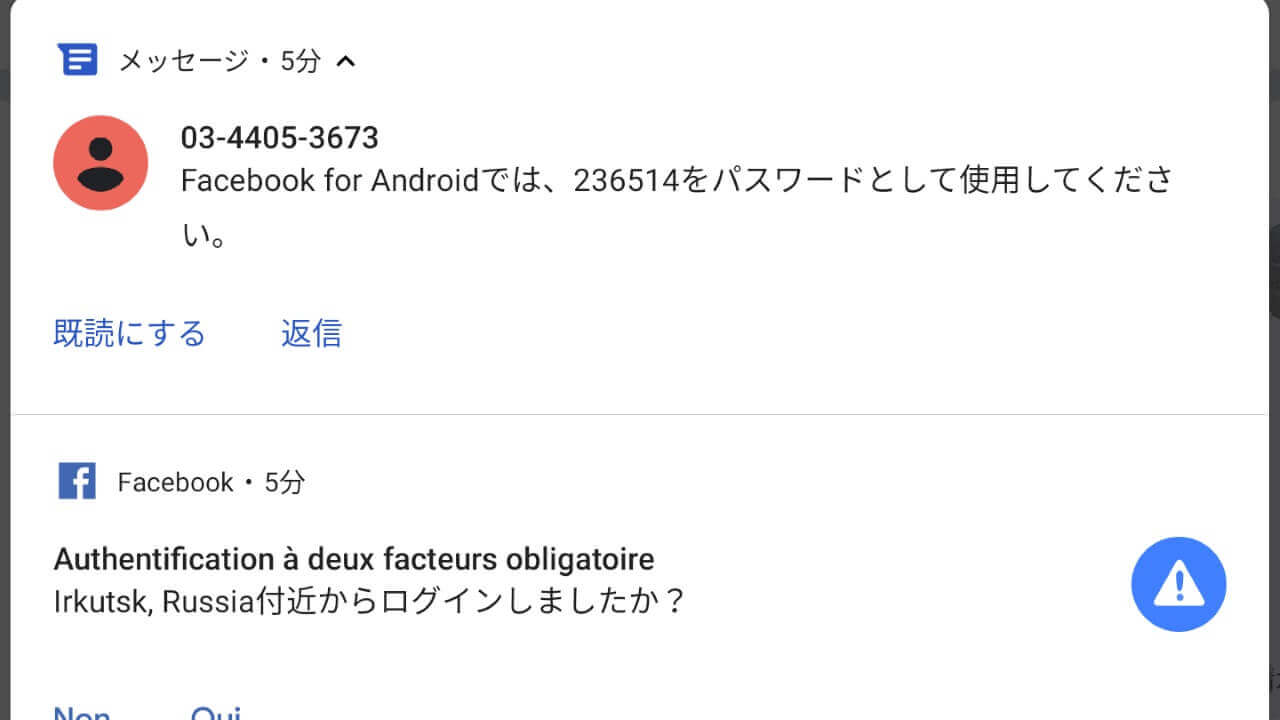This screenshot has width=1280, height=720.
Task: Open the Authentification à deux facteurs notification
Action: [354, 558]
